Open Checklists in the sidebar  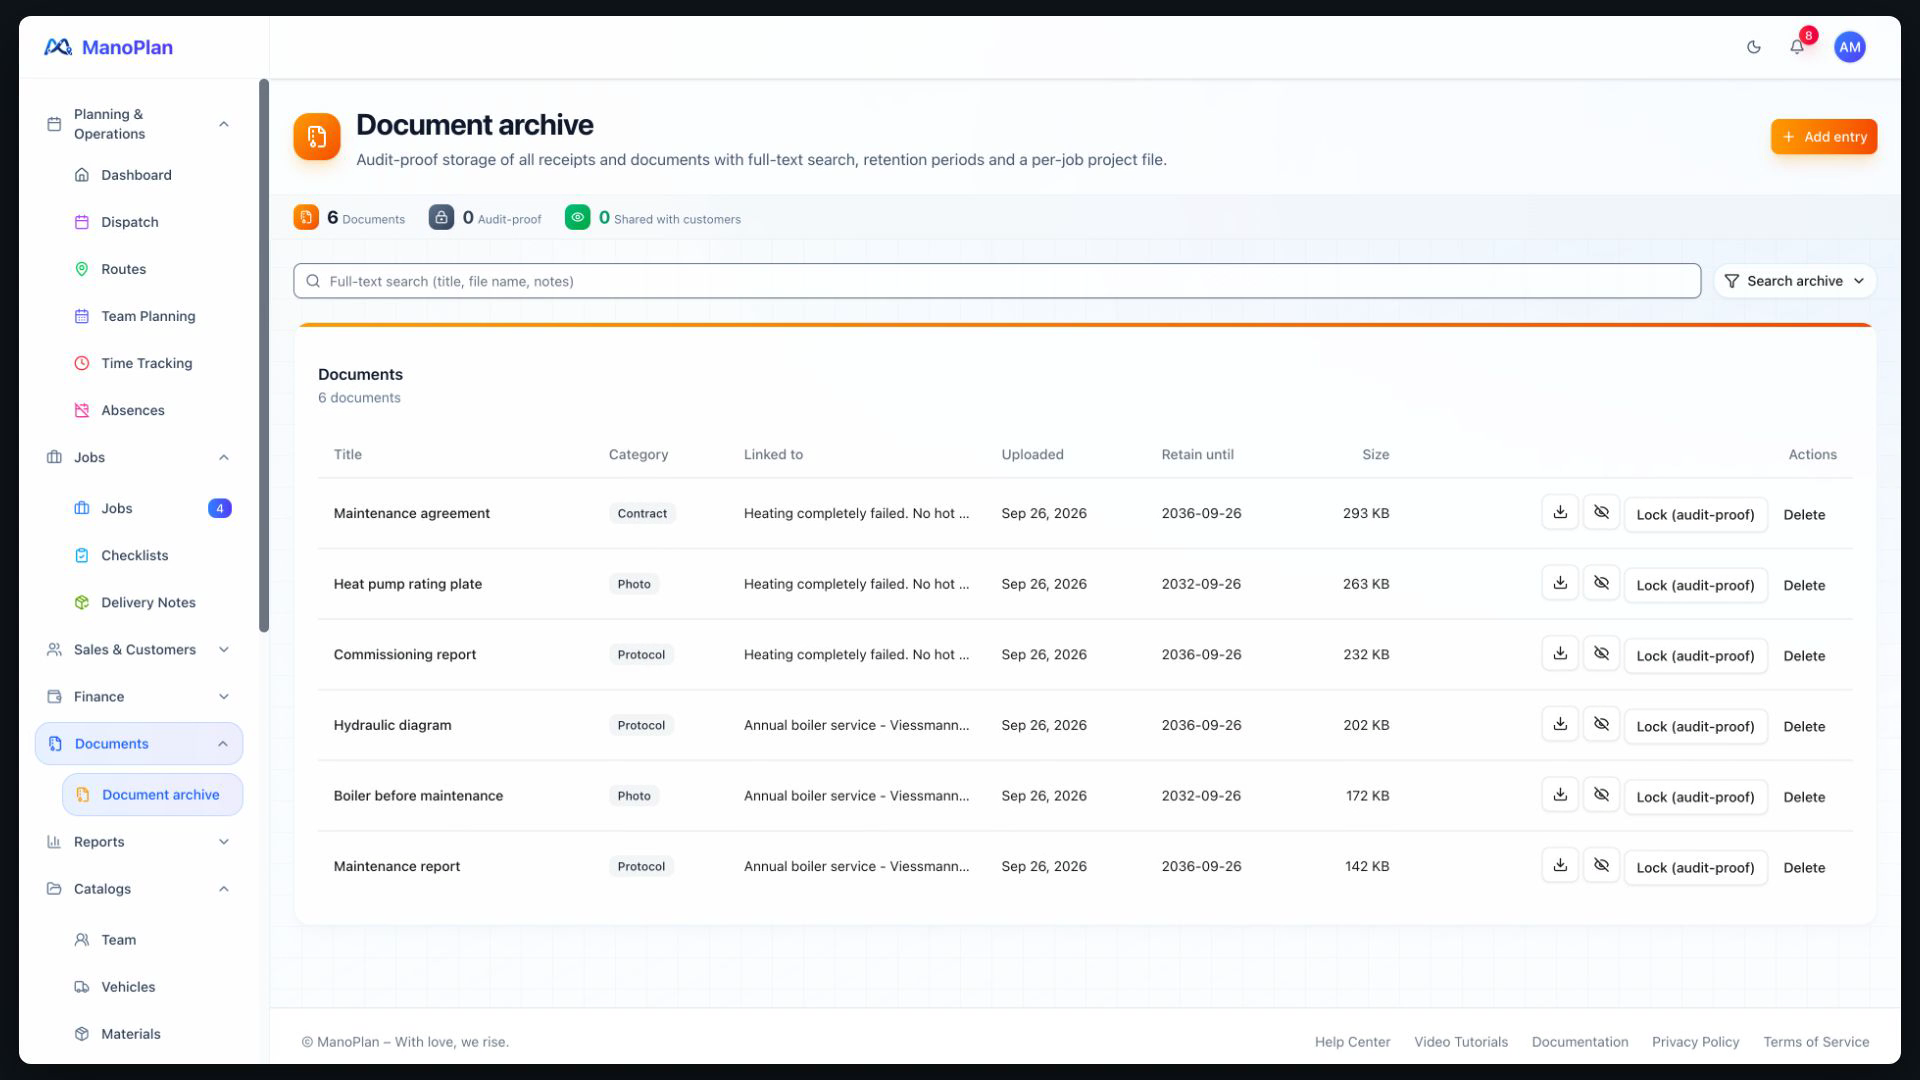(152, 555)
